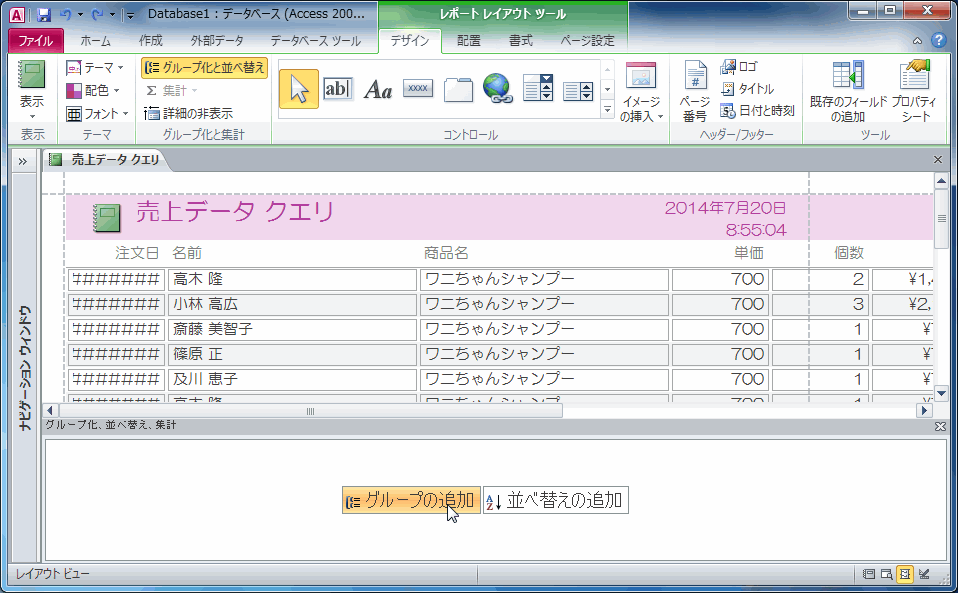Select the 商品名 column header
The image size is (958, 593).
point(446,253)
